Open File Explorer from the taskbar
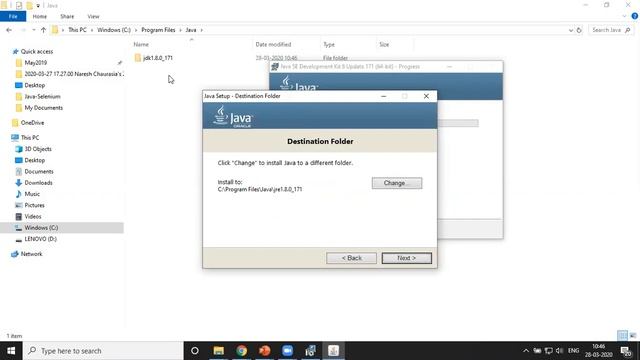Viewport: 640px width, 360px height. tap(218, 351)
